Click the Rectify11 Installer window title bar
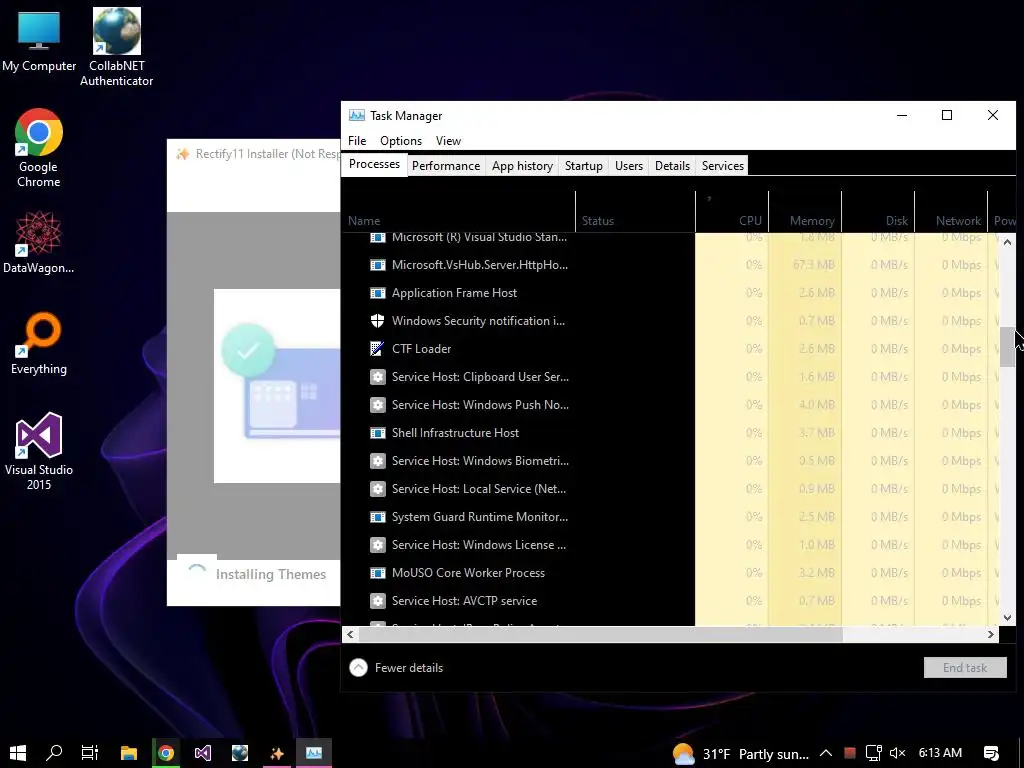Viewport: 1024px width, 768px height. click(x=254, y=154)
